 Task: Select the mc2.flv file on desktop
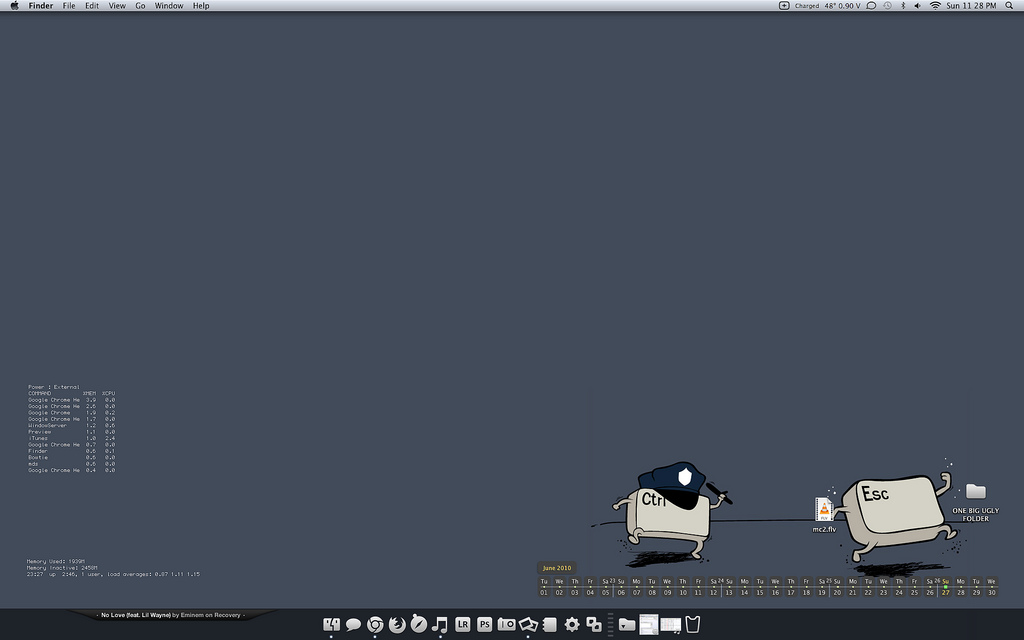[x=824, y=515]
